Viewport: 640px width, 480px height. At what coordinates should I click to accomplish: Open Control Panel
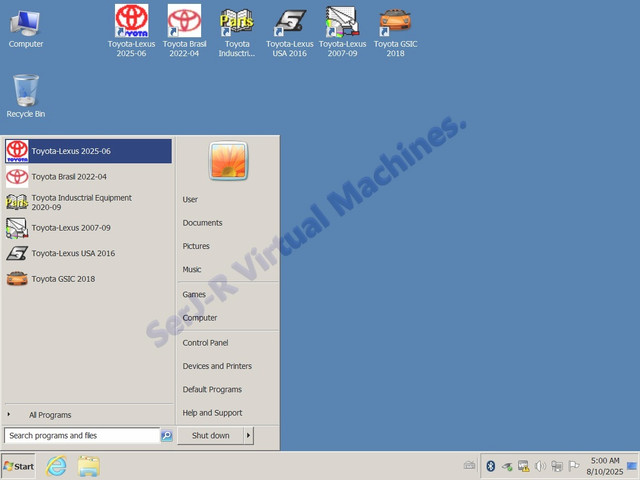coord(205,343)
